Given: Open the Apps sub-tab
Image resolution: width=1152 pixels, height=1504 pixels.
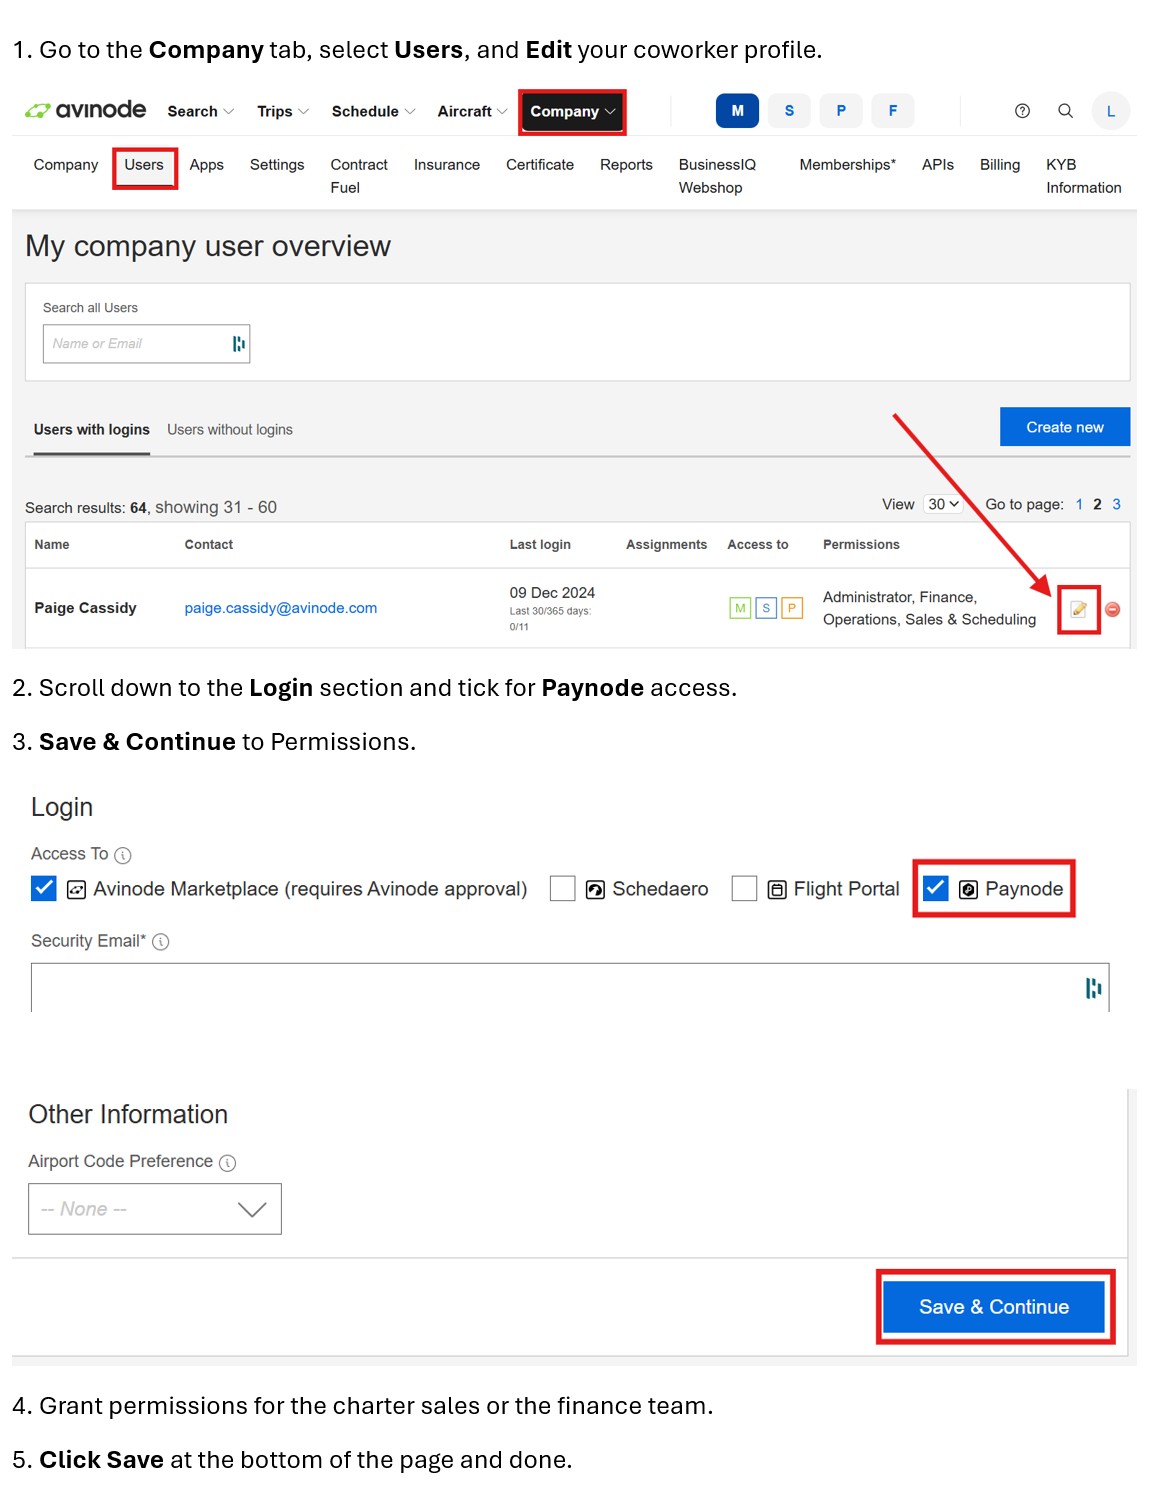Looking at the screenshot, I should [207, 165].
